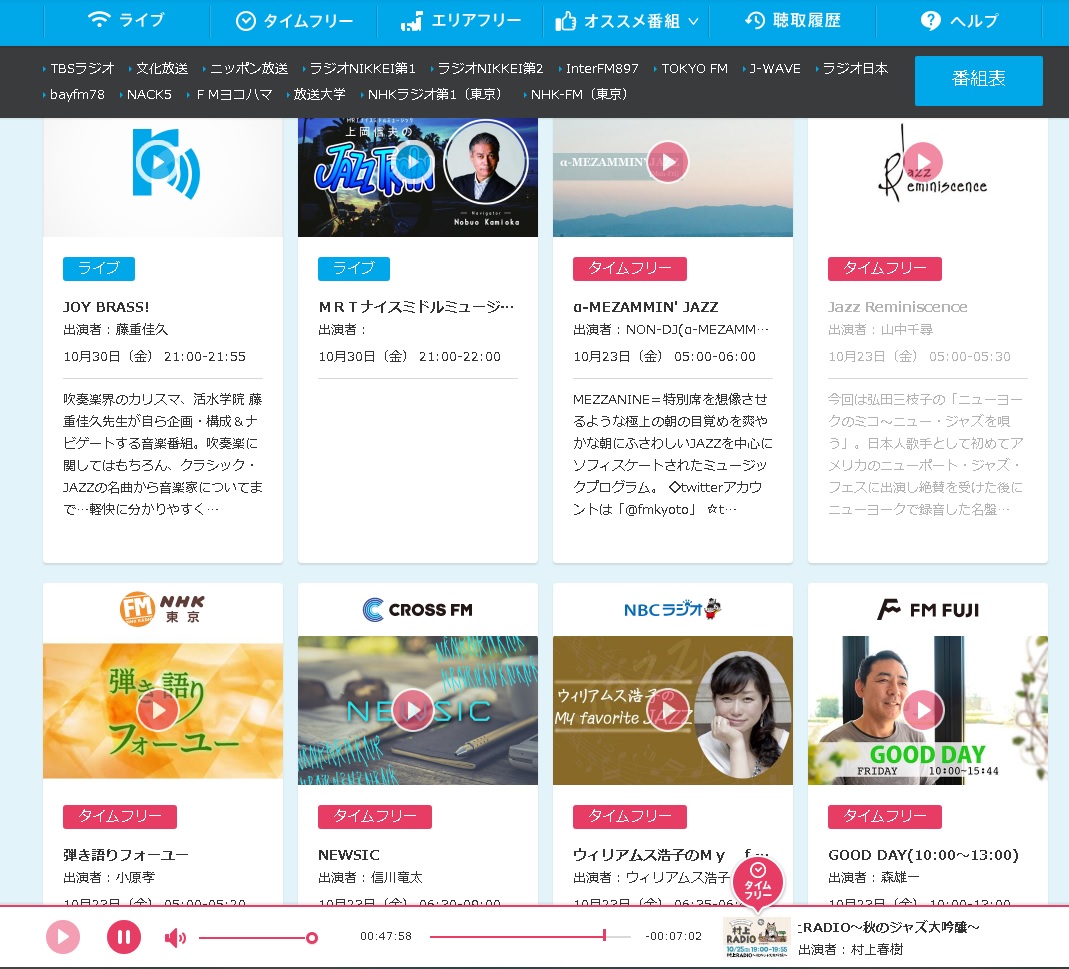This screenshot has width=1069, height=969.
Task: Click the round タイムフリー marker above player bar
Action: (x=758, y=883)
